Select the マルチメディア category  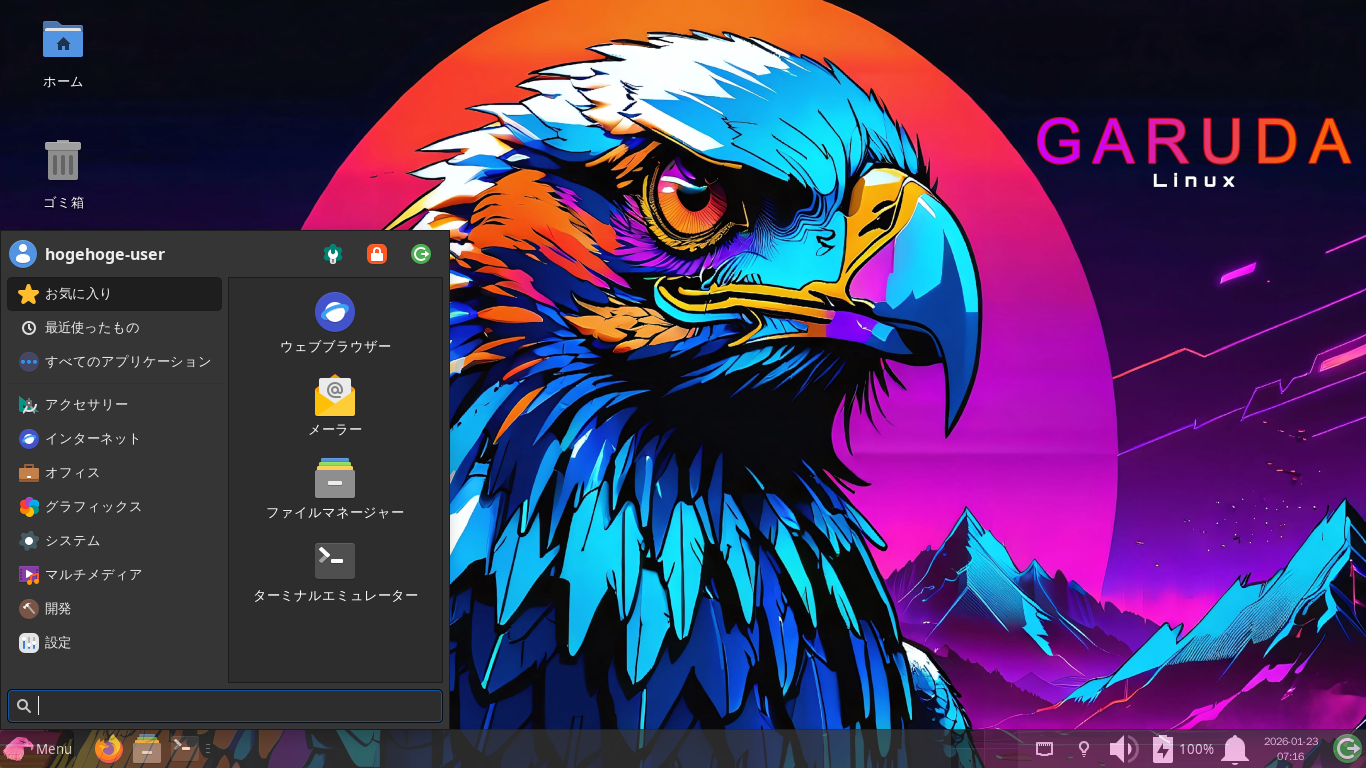tap(114, 575)
